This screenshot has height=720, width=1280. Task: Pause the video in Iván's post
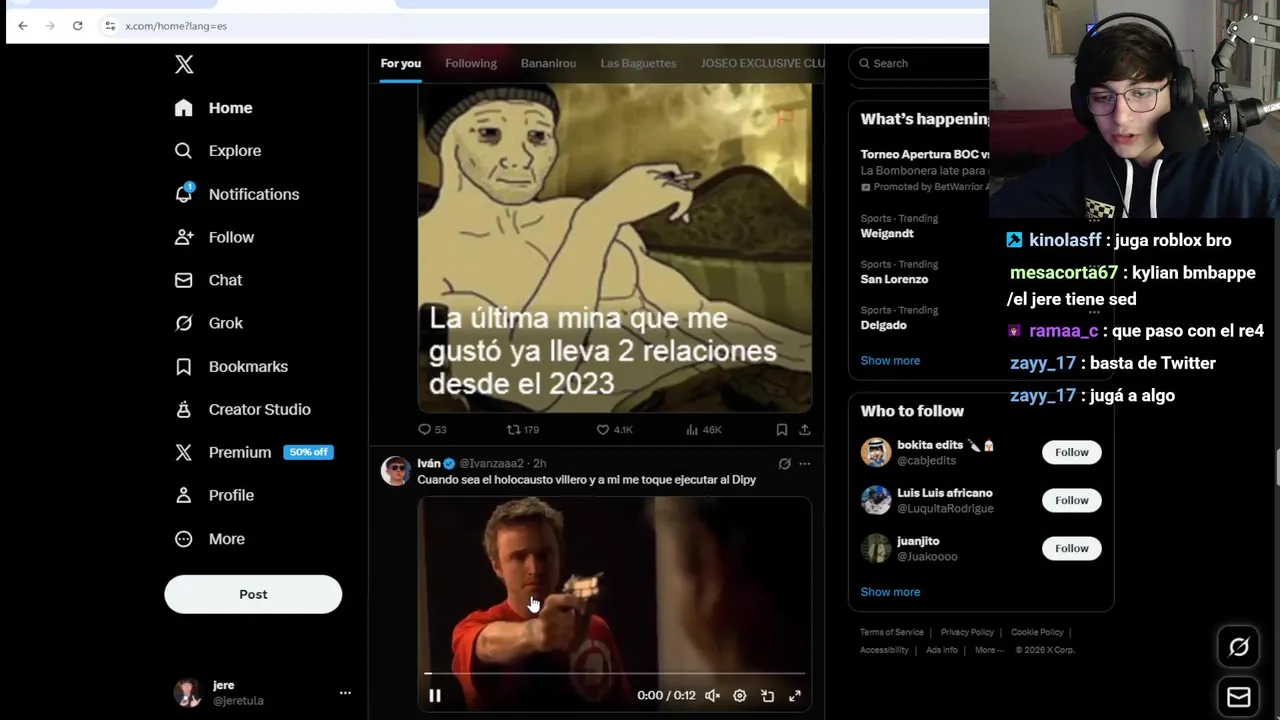click(435, 695)
